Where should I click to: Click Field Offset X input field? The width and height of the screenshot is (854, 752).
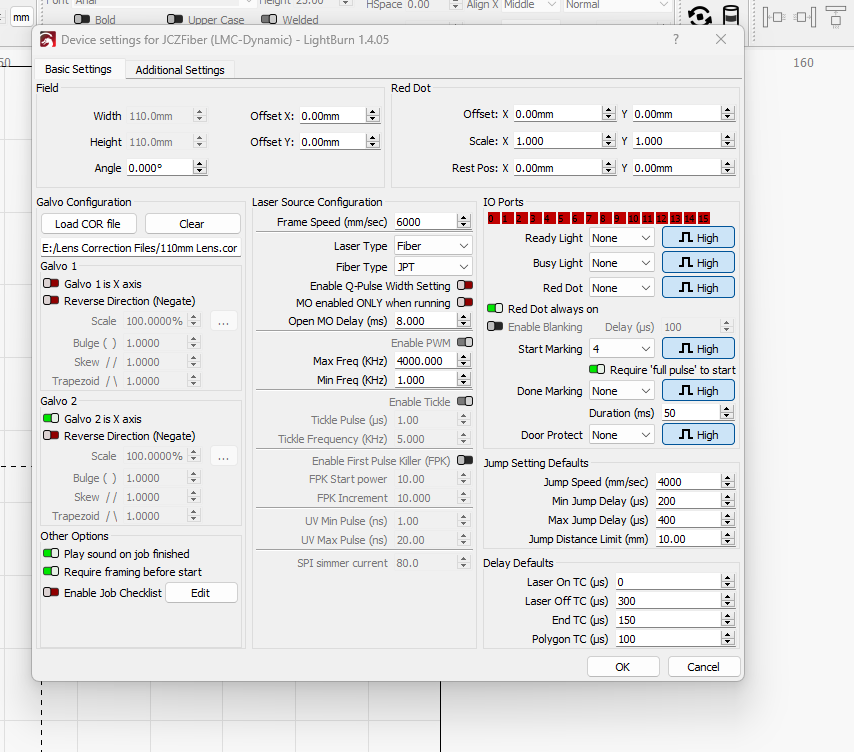333,116
